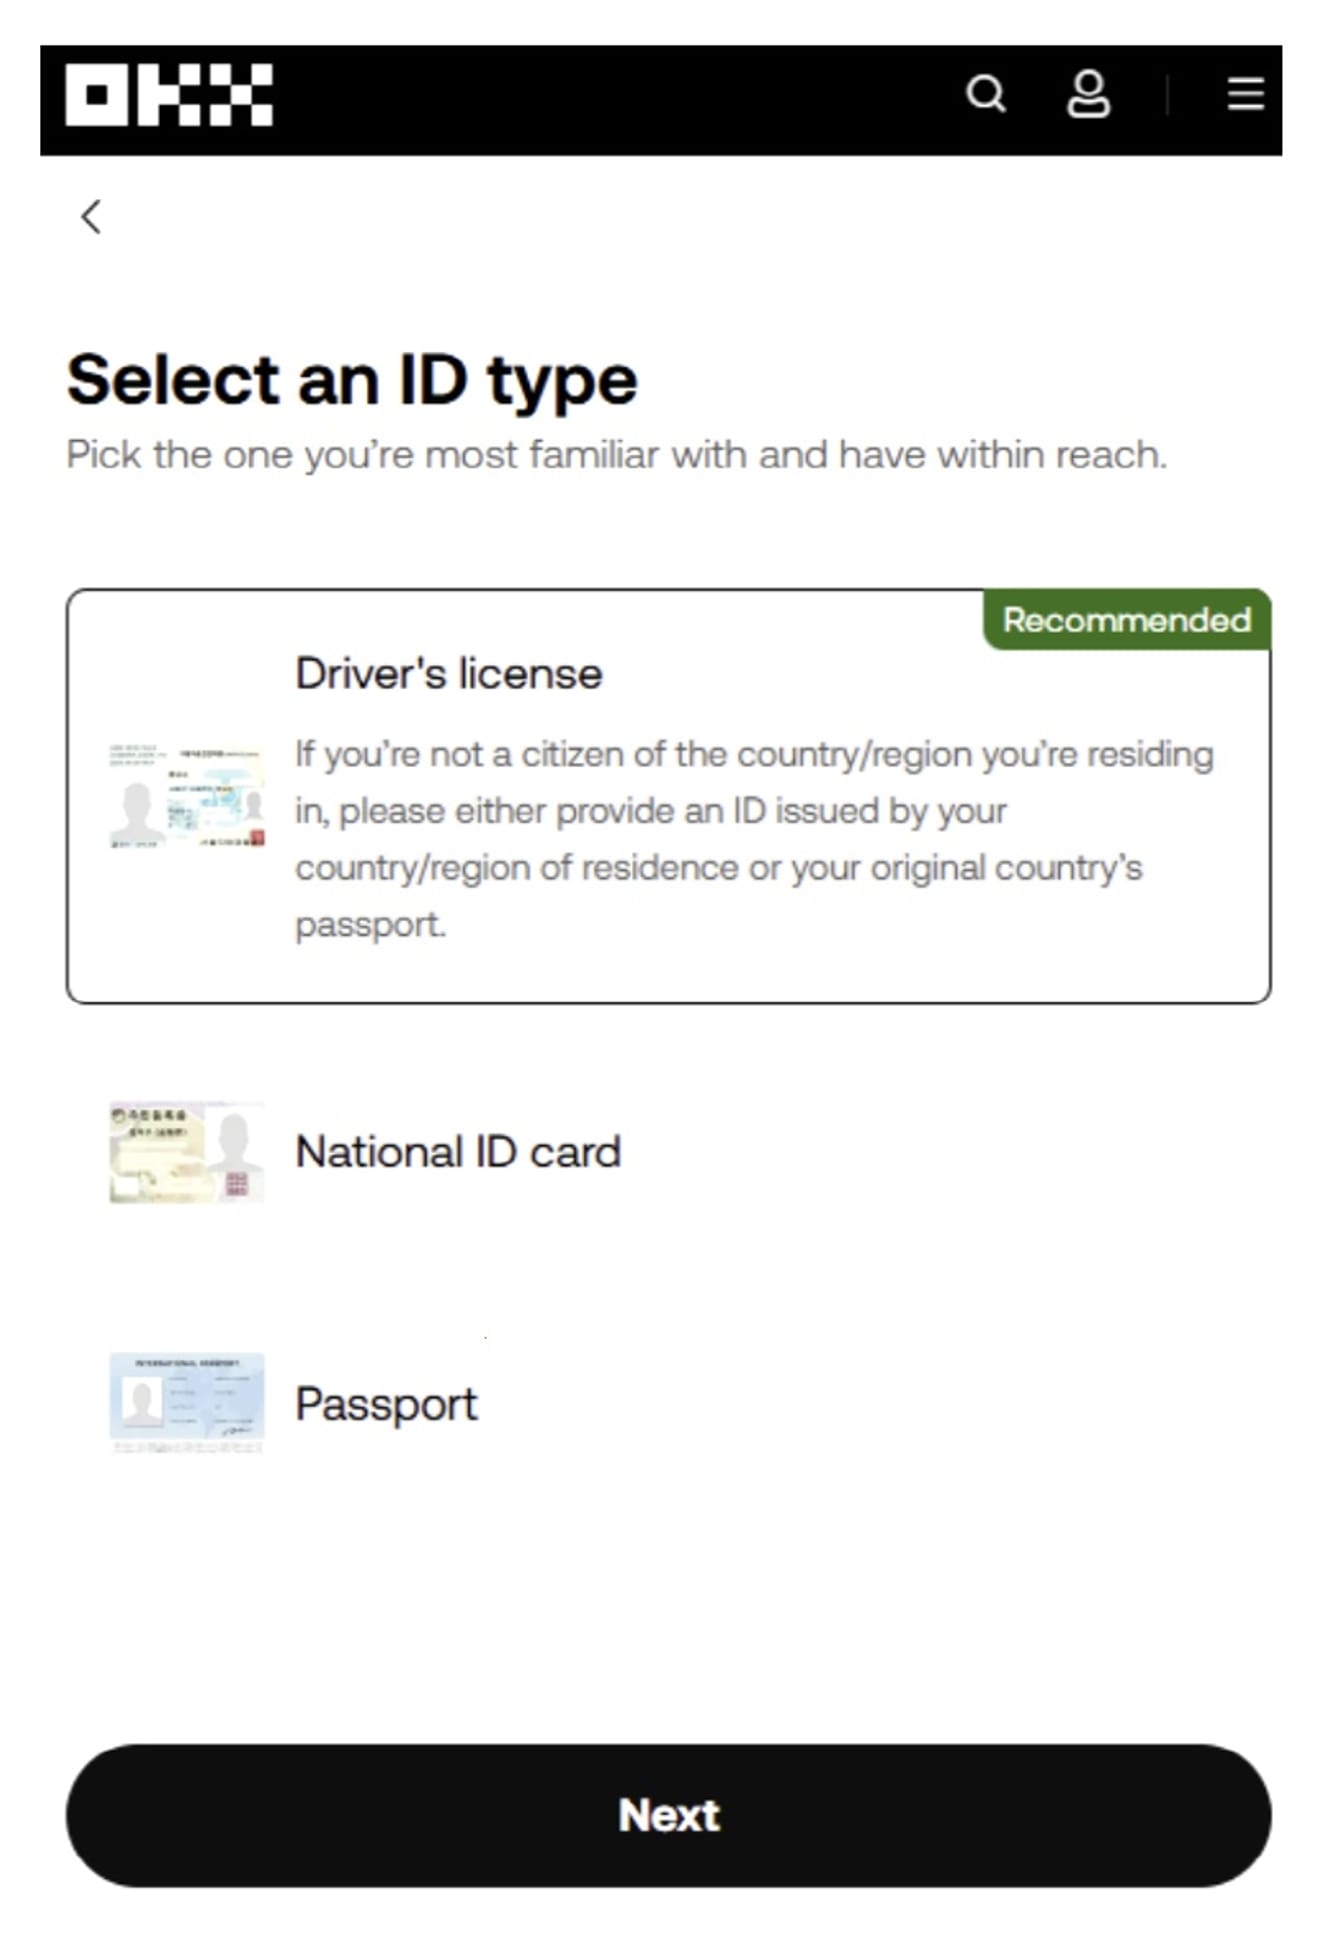Open the search magnifier in header

[x=986, y=95]
